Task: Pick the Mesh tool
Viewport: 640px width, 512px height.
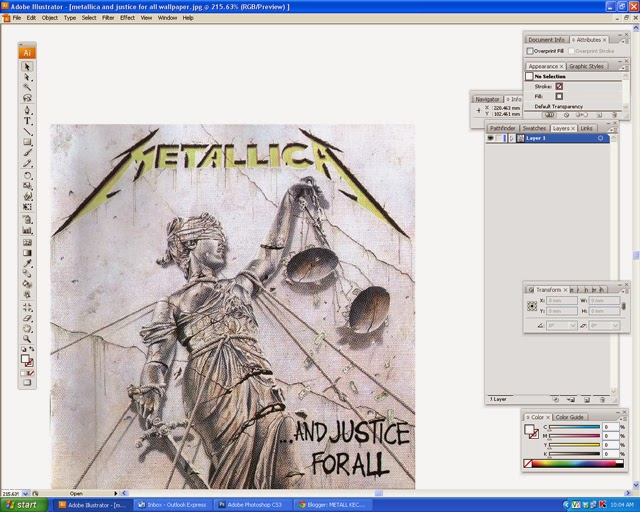Action: 27,243
